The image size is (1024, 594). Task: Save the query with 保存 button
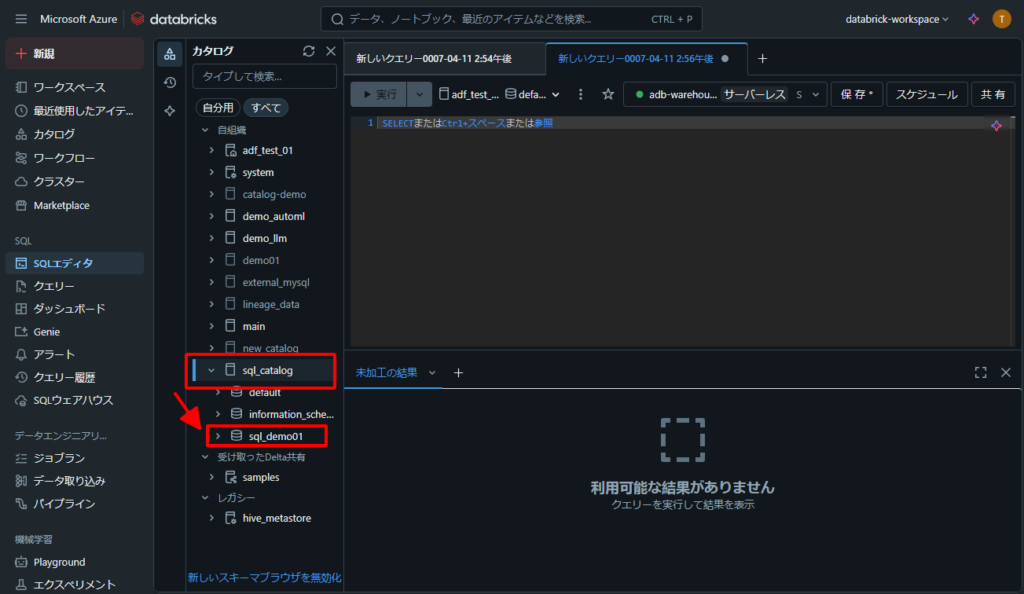[857, 95]
